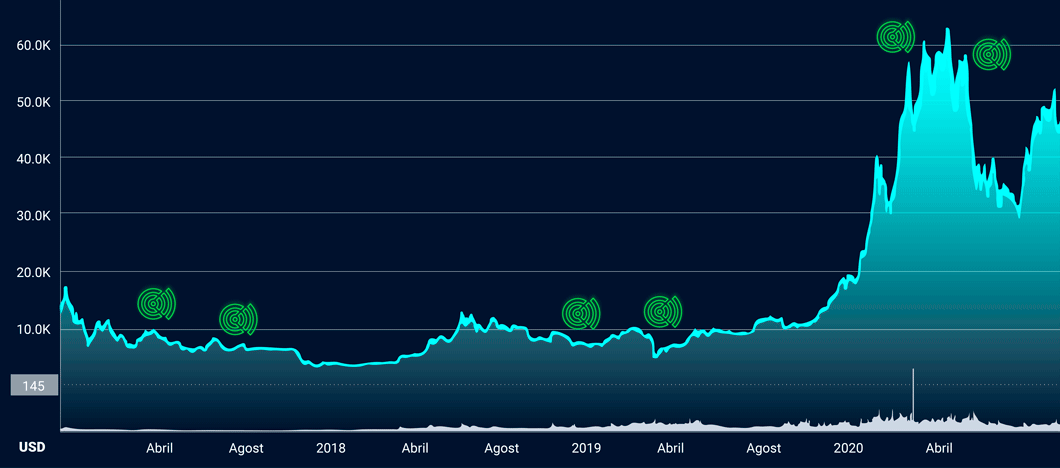
Task: Click the 10.0K price axis label
Action: 34,329
